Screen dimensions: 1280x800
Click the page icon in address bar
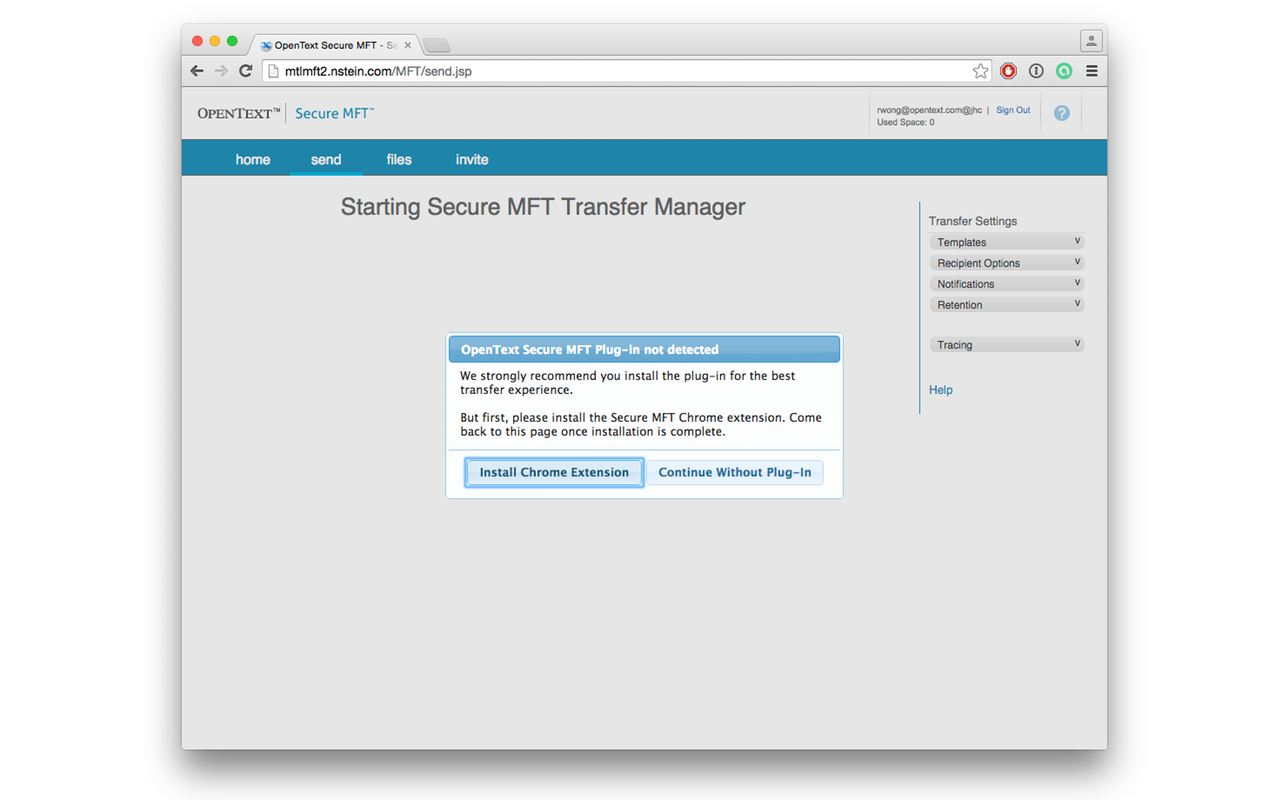[273, 71]
